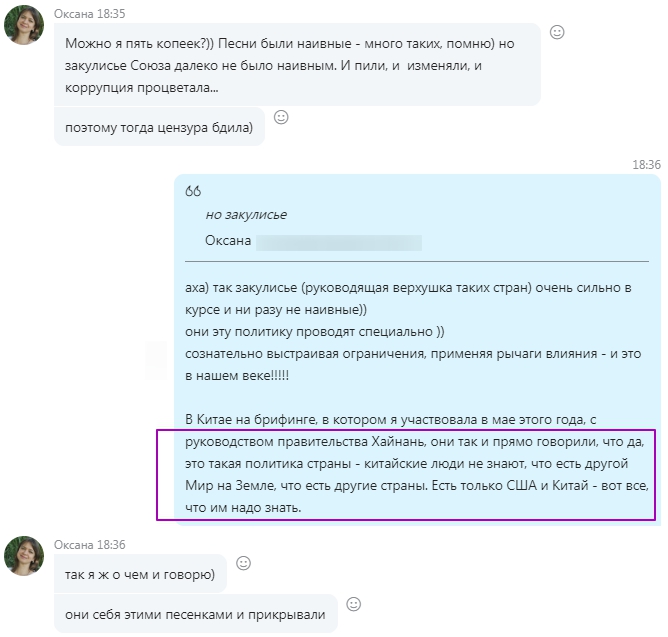Open the quoted text 'но закулисье'
The height and width of the screenshot is (637, 668).
[246, 214]
